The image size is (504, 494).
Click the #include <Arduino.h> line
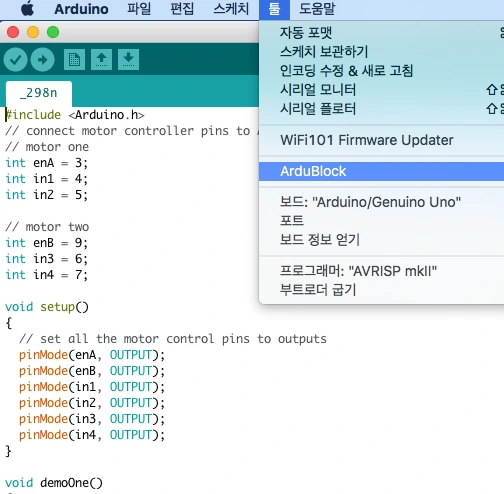75,115
